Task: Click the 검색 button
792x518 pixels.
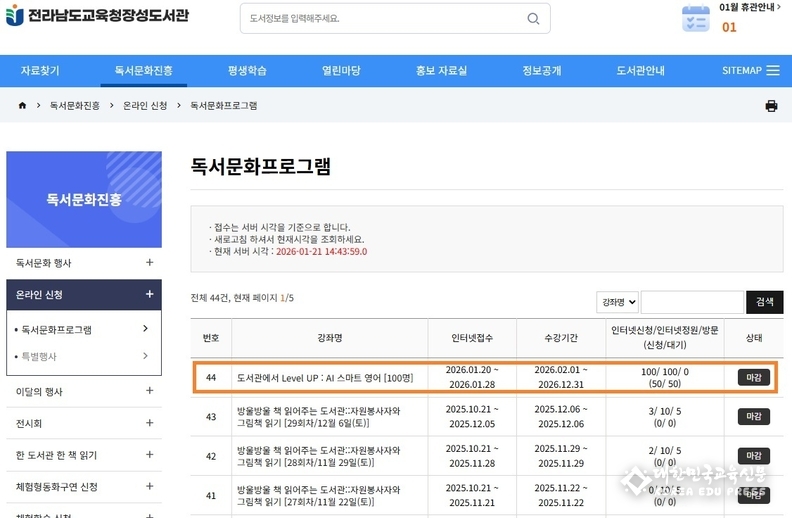Action: coord(764,302)
